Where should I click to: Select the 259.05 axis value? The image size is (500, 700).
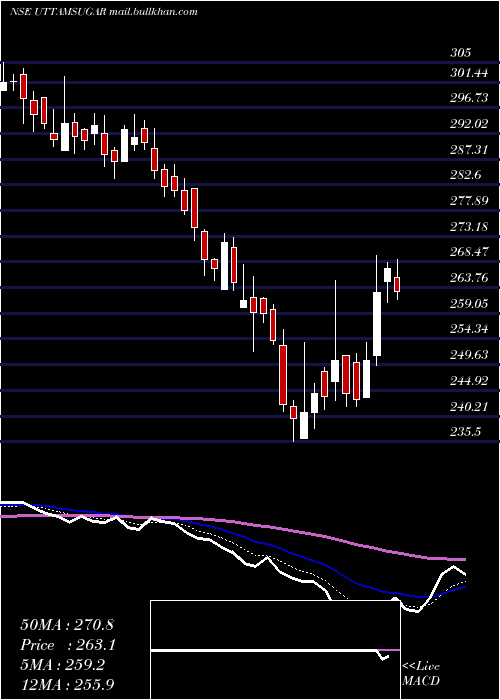tap(469, 304)
